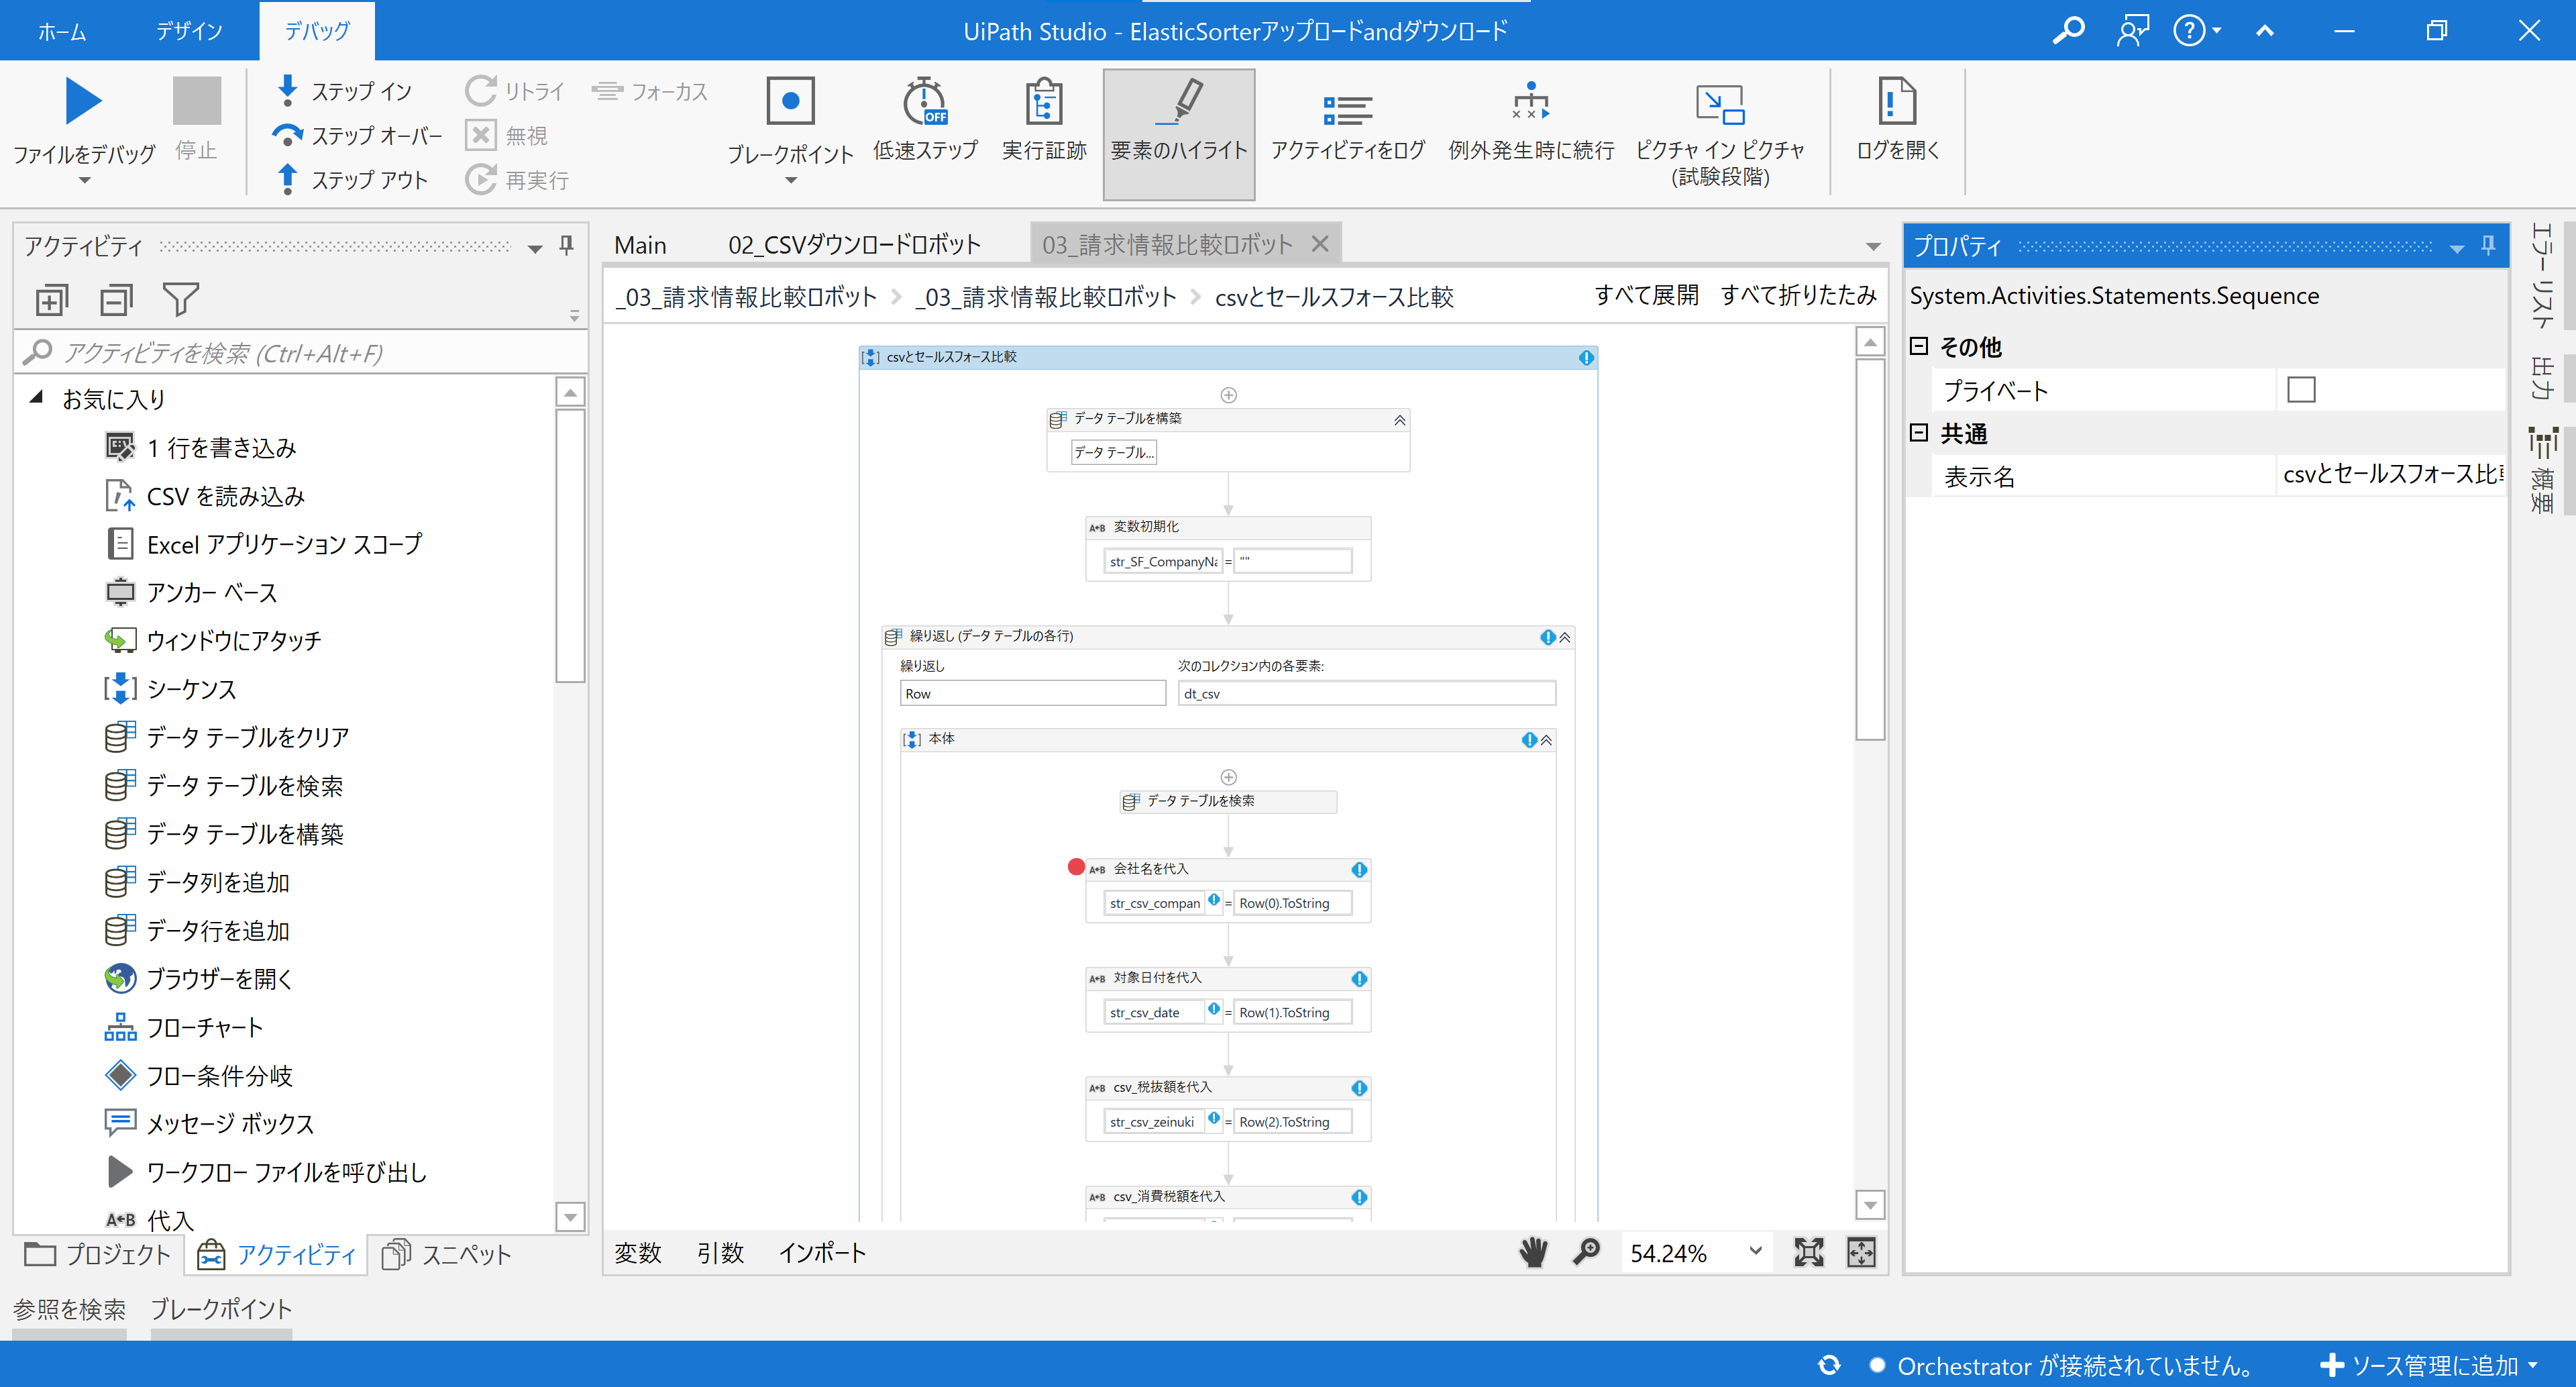The width and height of the screenshot is (2576, 1387).
Task: Open the 54.24% zoom level dropdown
Action: pos(1755,1252)
